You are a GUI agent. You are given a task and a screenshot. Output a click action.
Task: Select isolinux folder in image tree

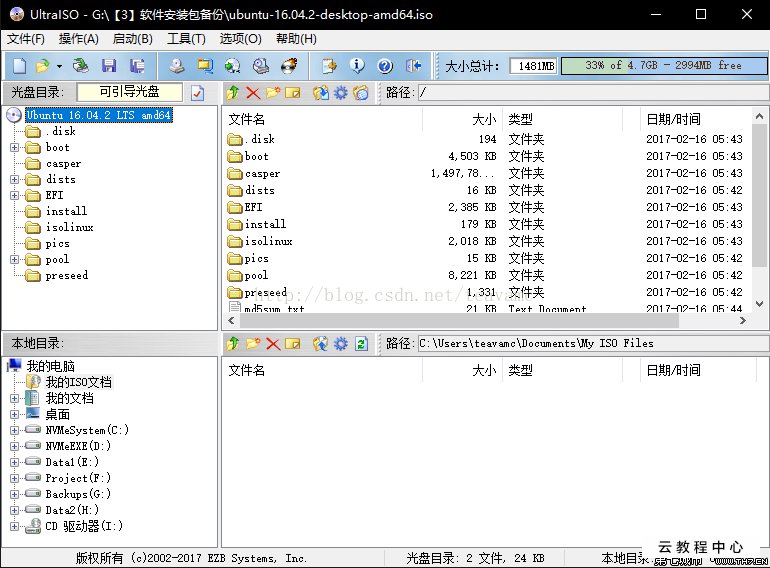pos(69,227)
